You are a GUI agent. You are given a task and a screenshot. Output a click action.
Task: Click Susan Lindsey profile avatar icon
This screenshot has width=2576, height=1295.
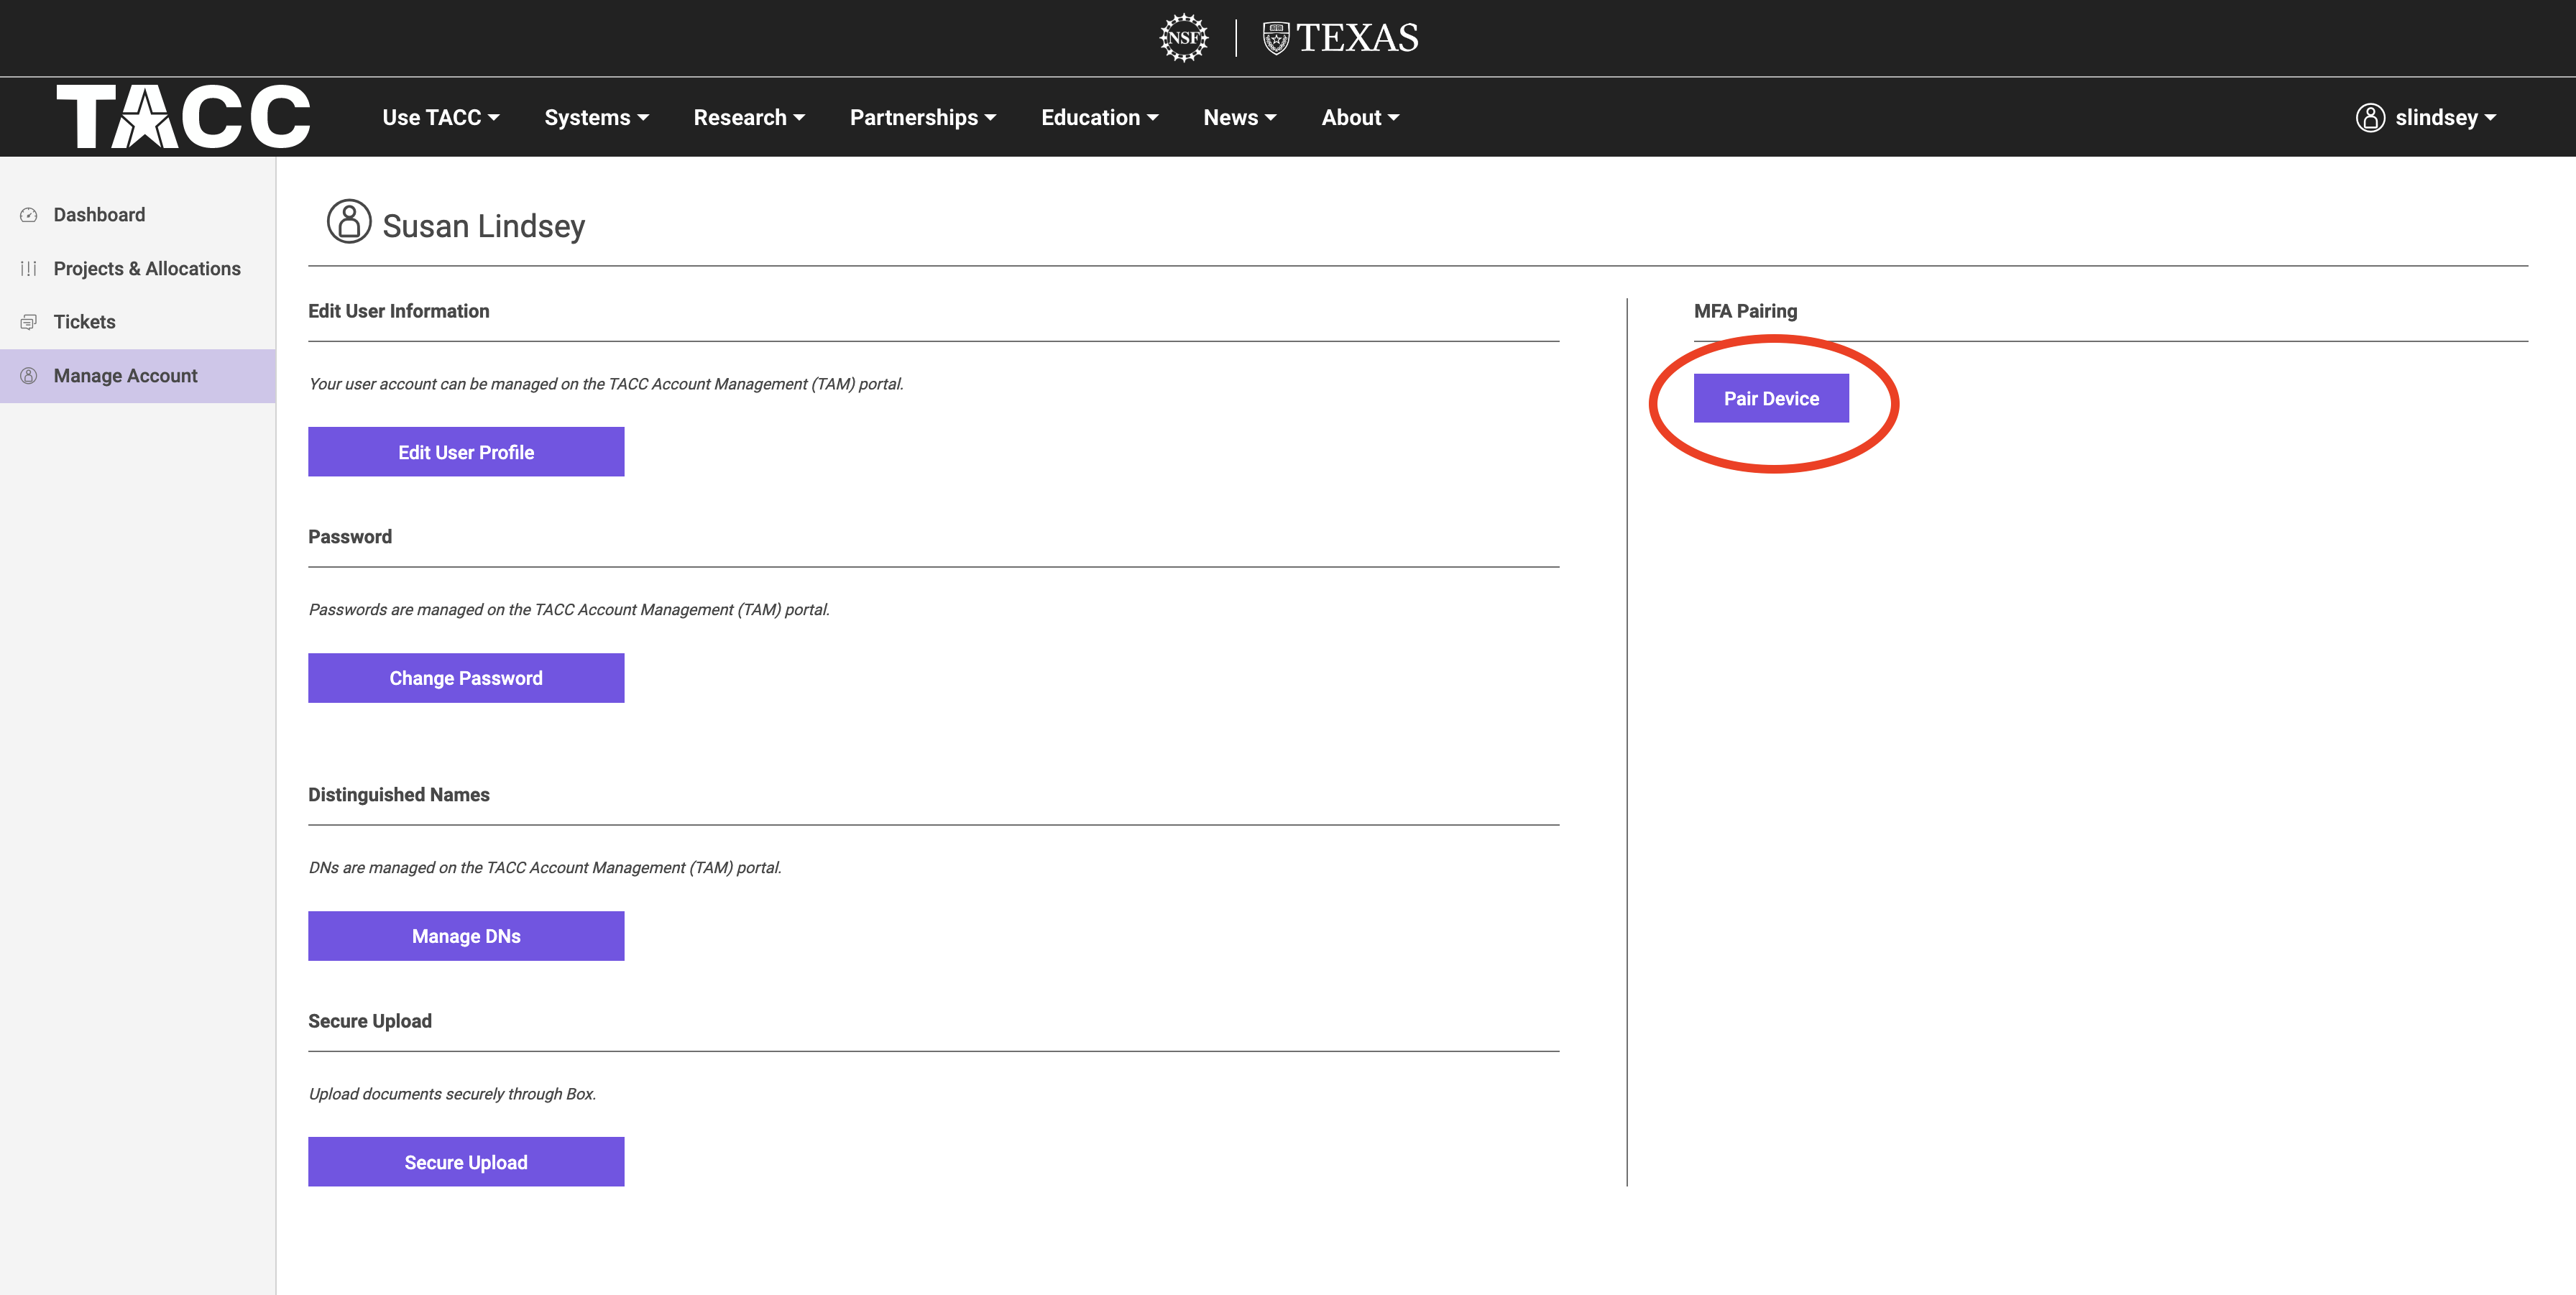pos(349,222)
